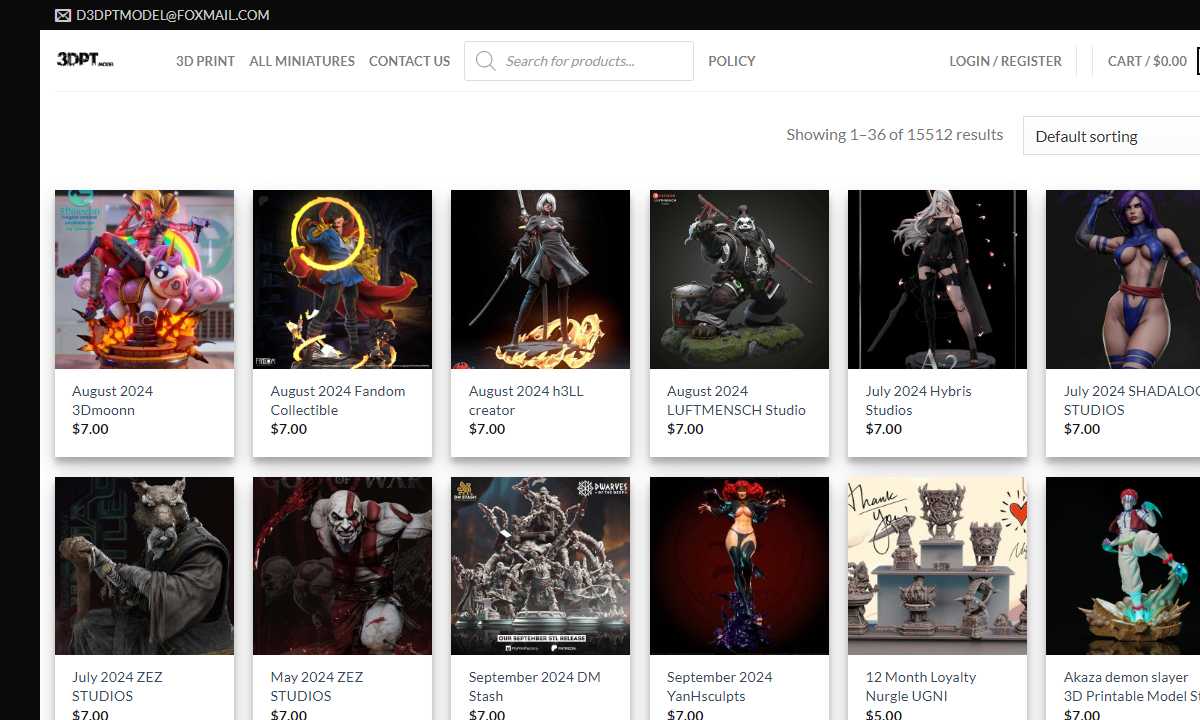Viewport: 1200px width, 720px height.
Task: Open 12 Month Loyalty Nurgle image
Action: coord(937,566)
